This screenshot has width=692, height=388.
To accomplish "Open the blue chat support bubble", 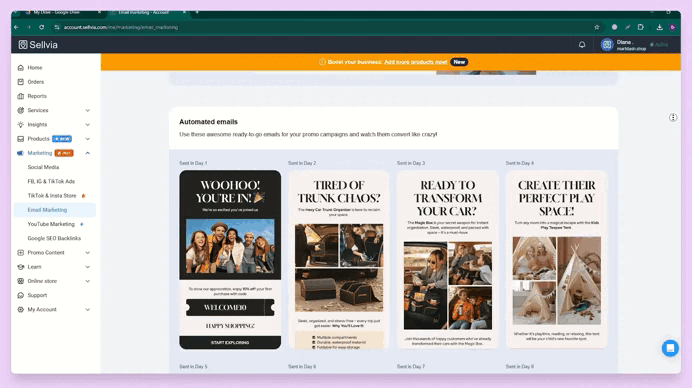I will [670, 348].
